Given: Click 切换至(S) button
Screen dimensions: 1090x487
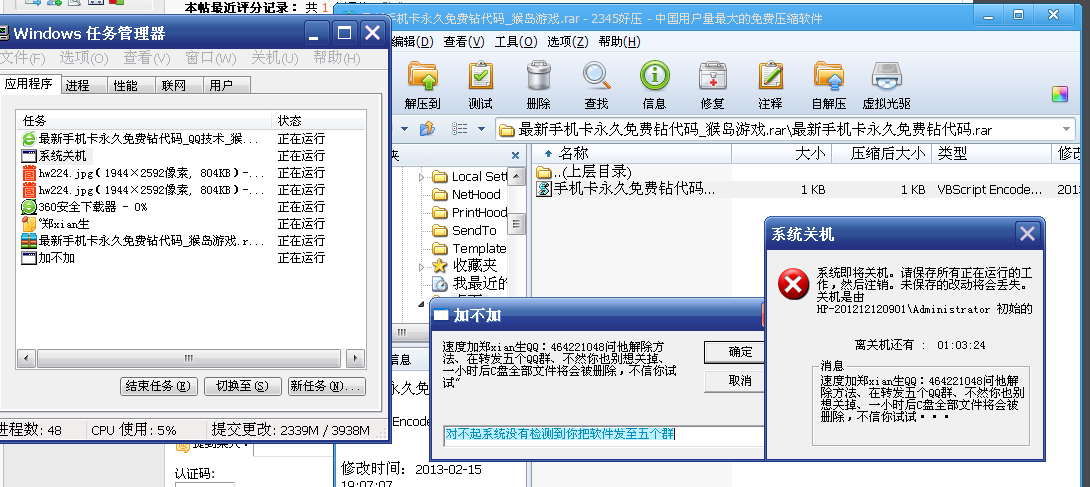Looking at the screenshot, I should pyautogui.click(x=243, y=386).
